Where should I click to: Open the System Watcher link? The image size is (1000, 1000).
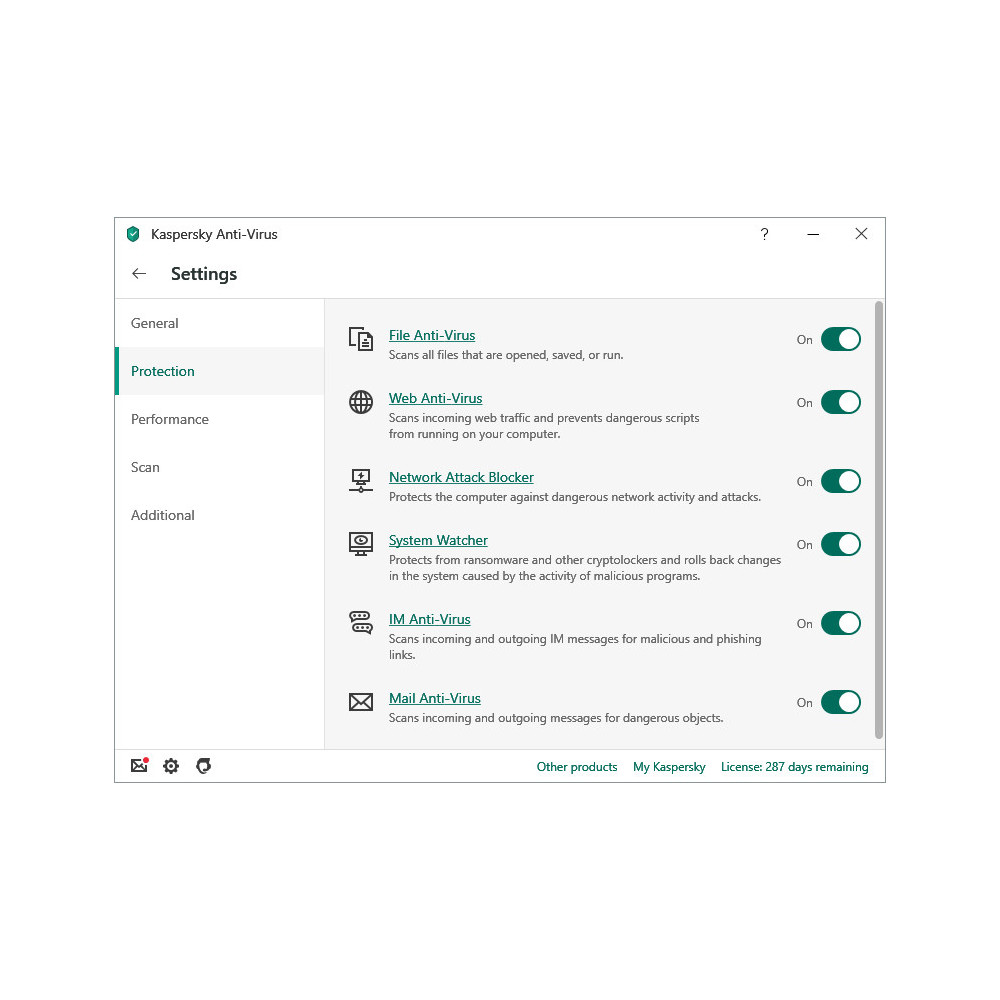click(438, 541)
